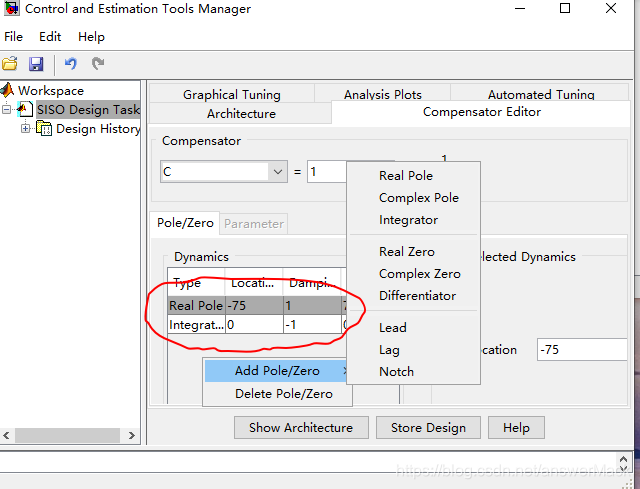Select SISO Design Task in tree
Viewport: 640px width, 489px height.
point(88,109)
